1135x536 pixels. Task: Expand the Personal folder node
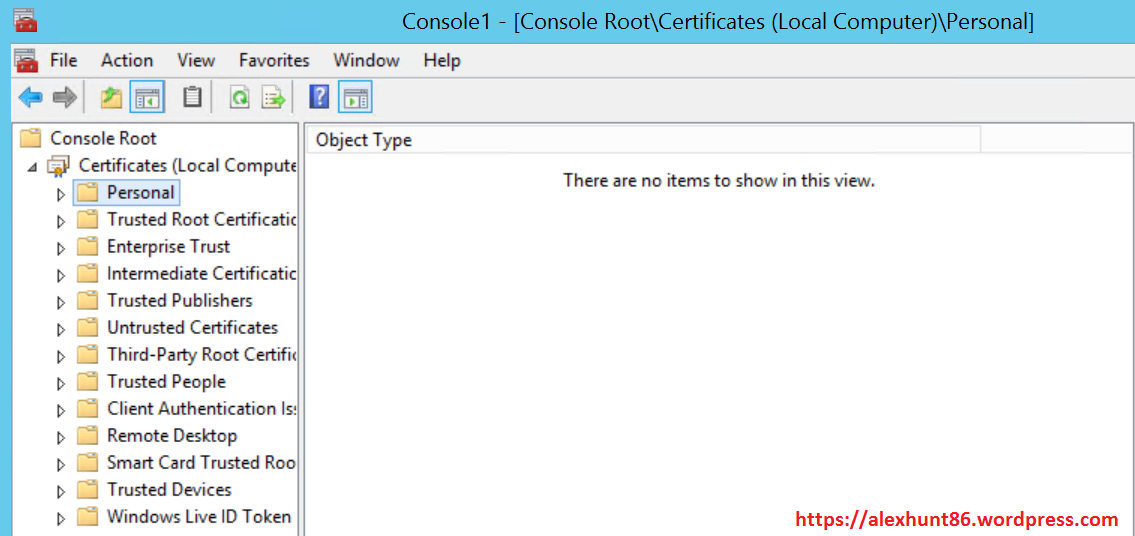point(60,194)
